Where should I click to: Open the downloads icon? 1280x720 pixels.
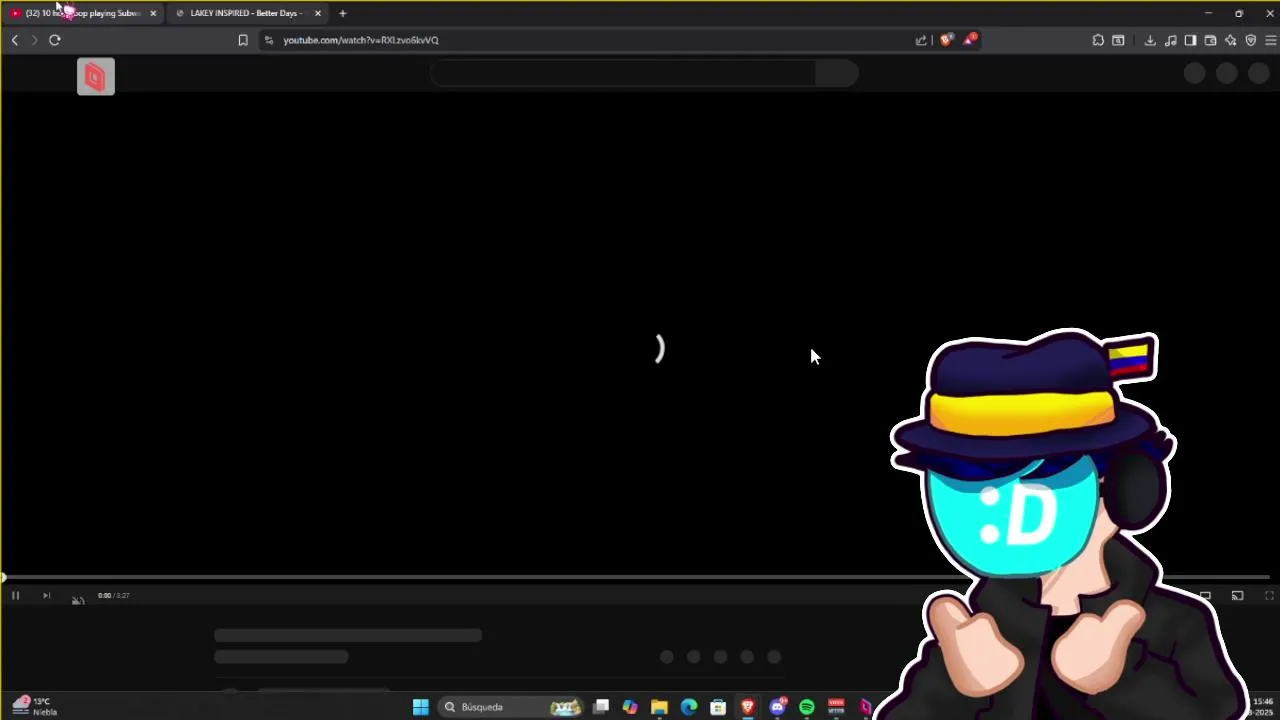1150,40
